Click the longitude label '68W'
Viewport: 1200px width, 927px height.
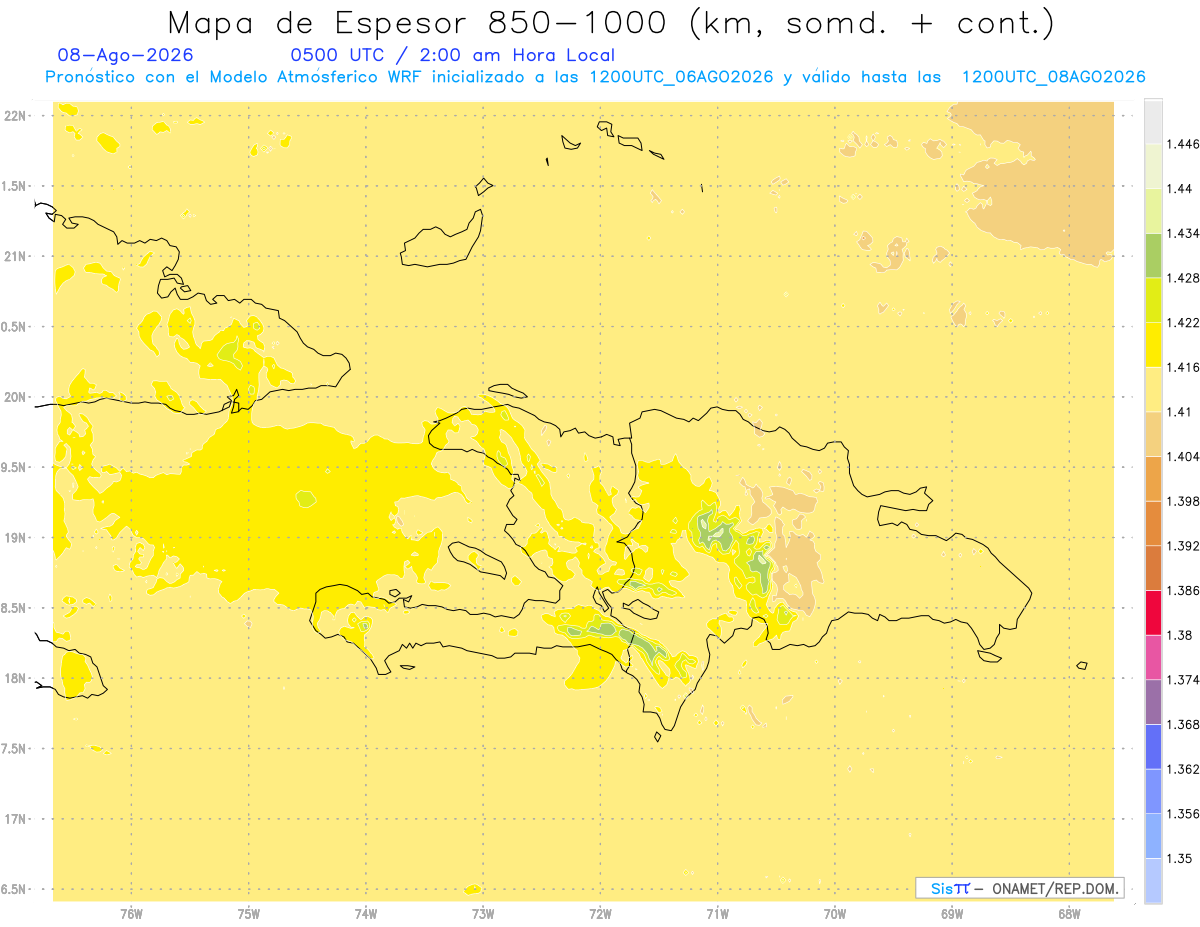pos(1069,913)
